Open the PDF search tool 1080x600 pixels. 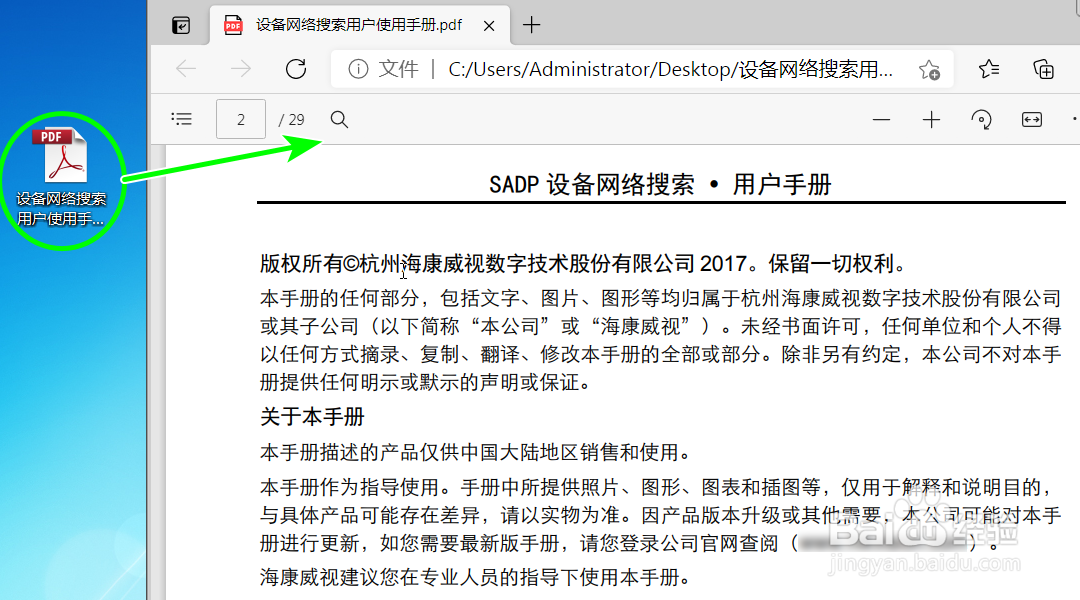point(340,120)
